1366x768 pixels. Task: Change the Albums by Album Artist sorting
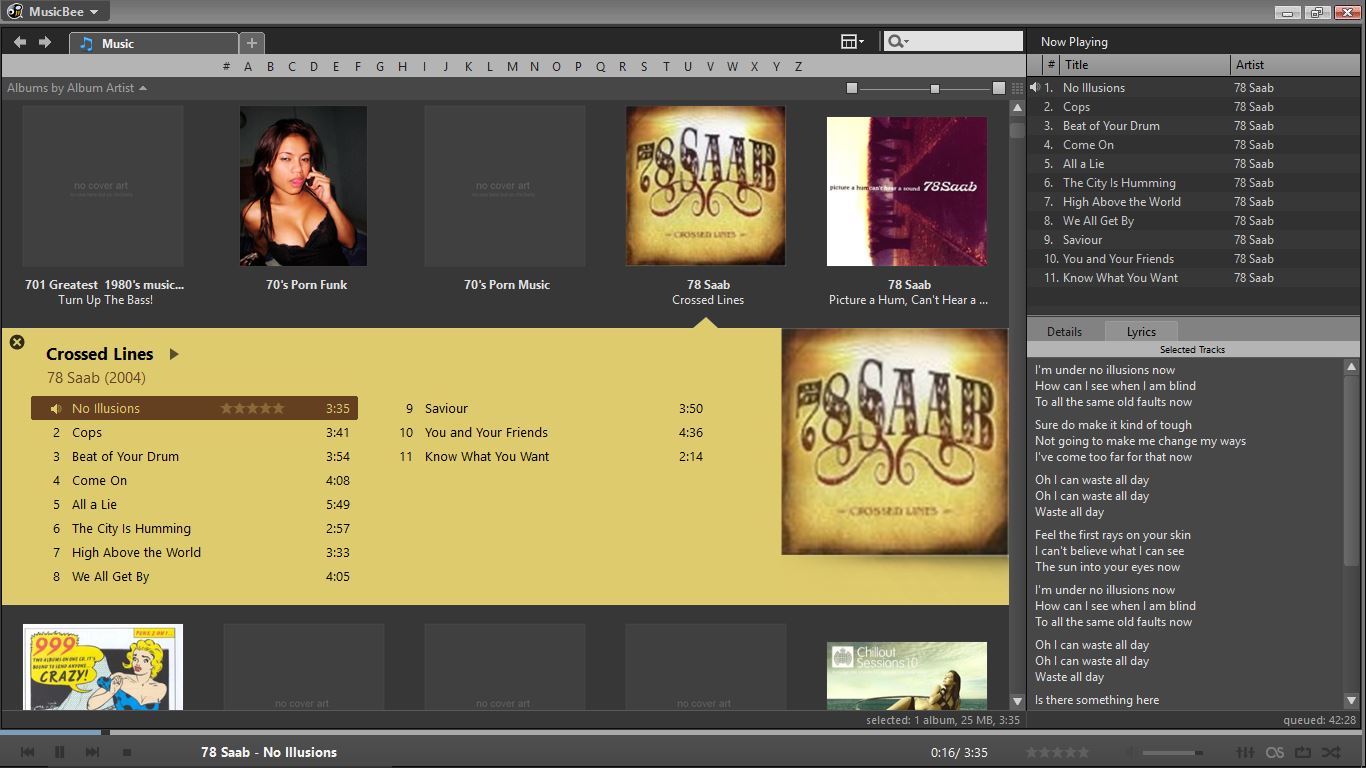pos(77,88)
